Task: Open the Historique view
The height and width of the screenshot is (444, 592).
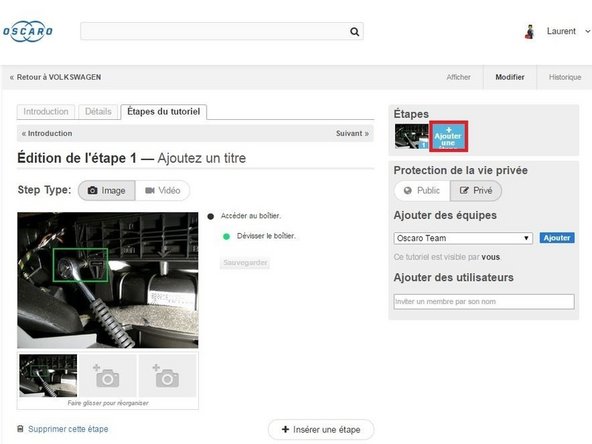Action: tap(565, 77)
